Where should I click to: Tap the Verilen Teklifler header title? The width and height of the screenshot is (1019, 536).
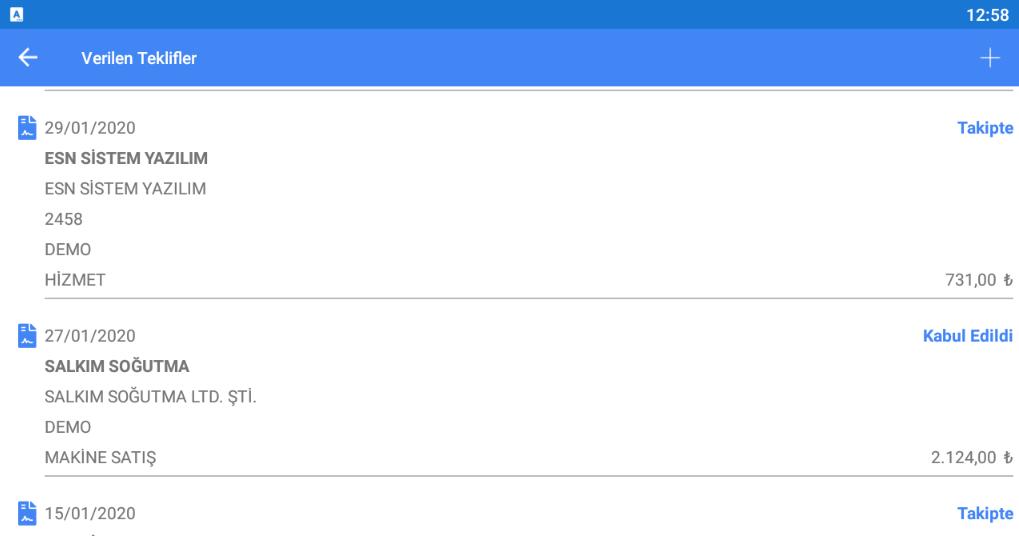point(138,58)
